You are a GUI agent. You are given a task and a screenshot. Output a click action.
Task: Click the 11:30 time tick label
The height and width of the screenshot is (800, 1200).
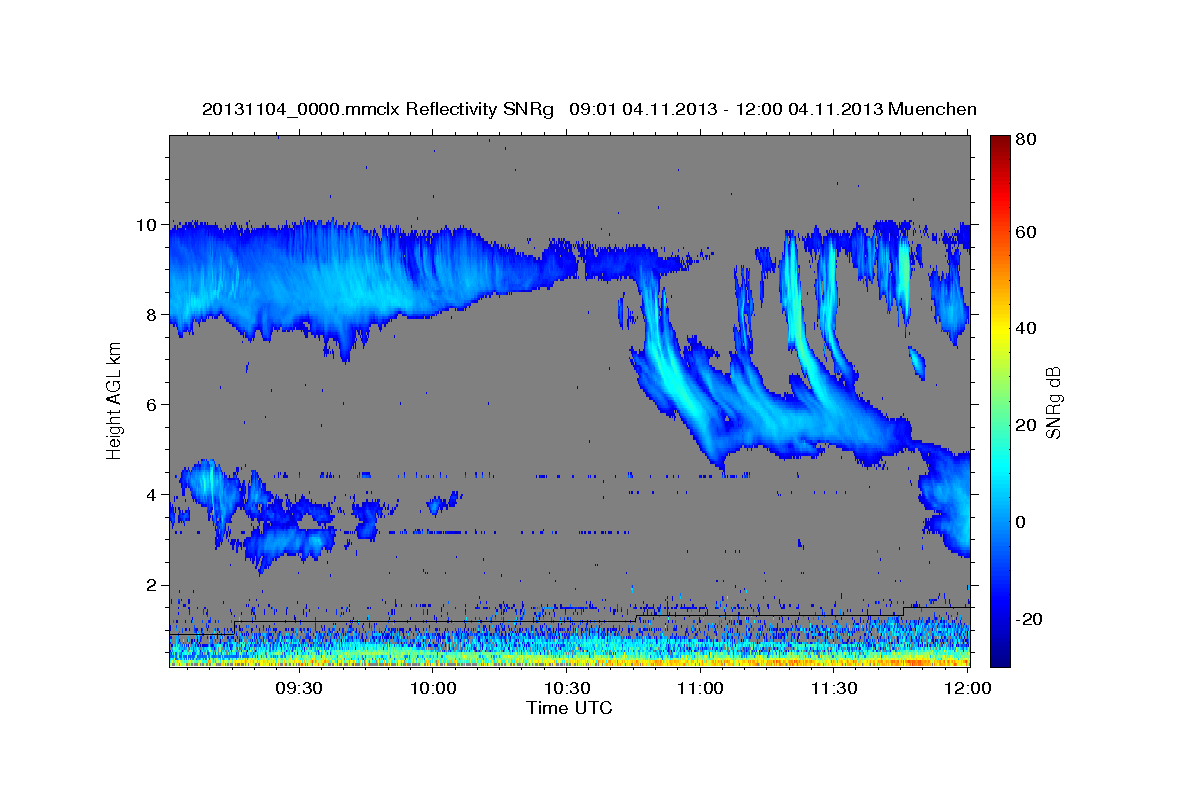(x=834, y=688)
